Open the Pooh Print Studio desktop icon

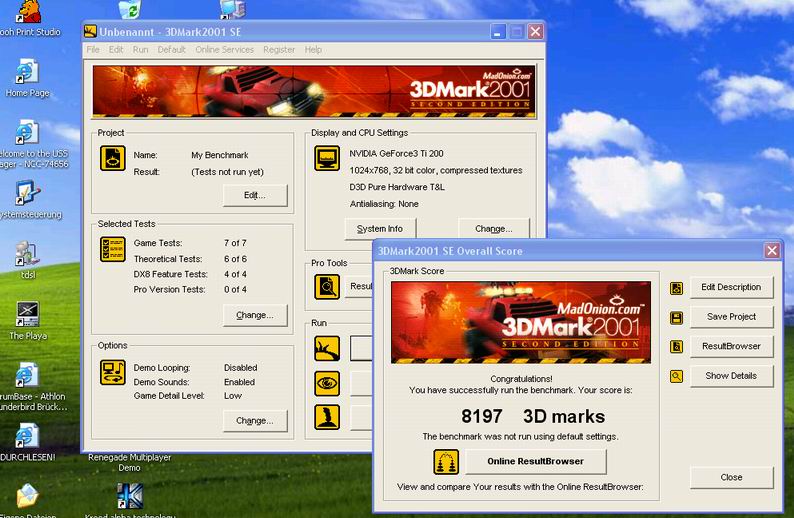click(x=29, y=19)
